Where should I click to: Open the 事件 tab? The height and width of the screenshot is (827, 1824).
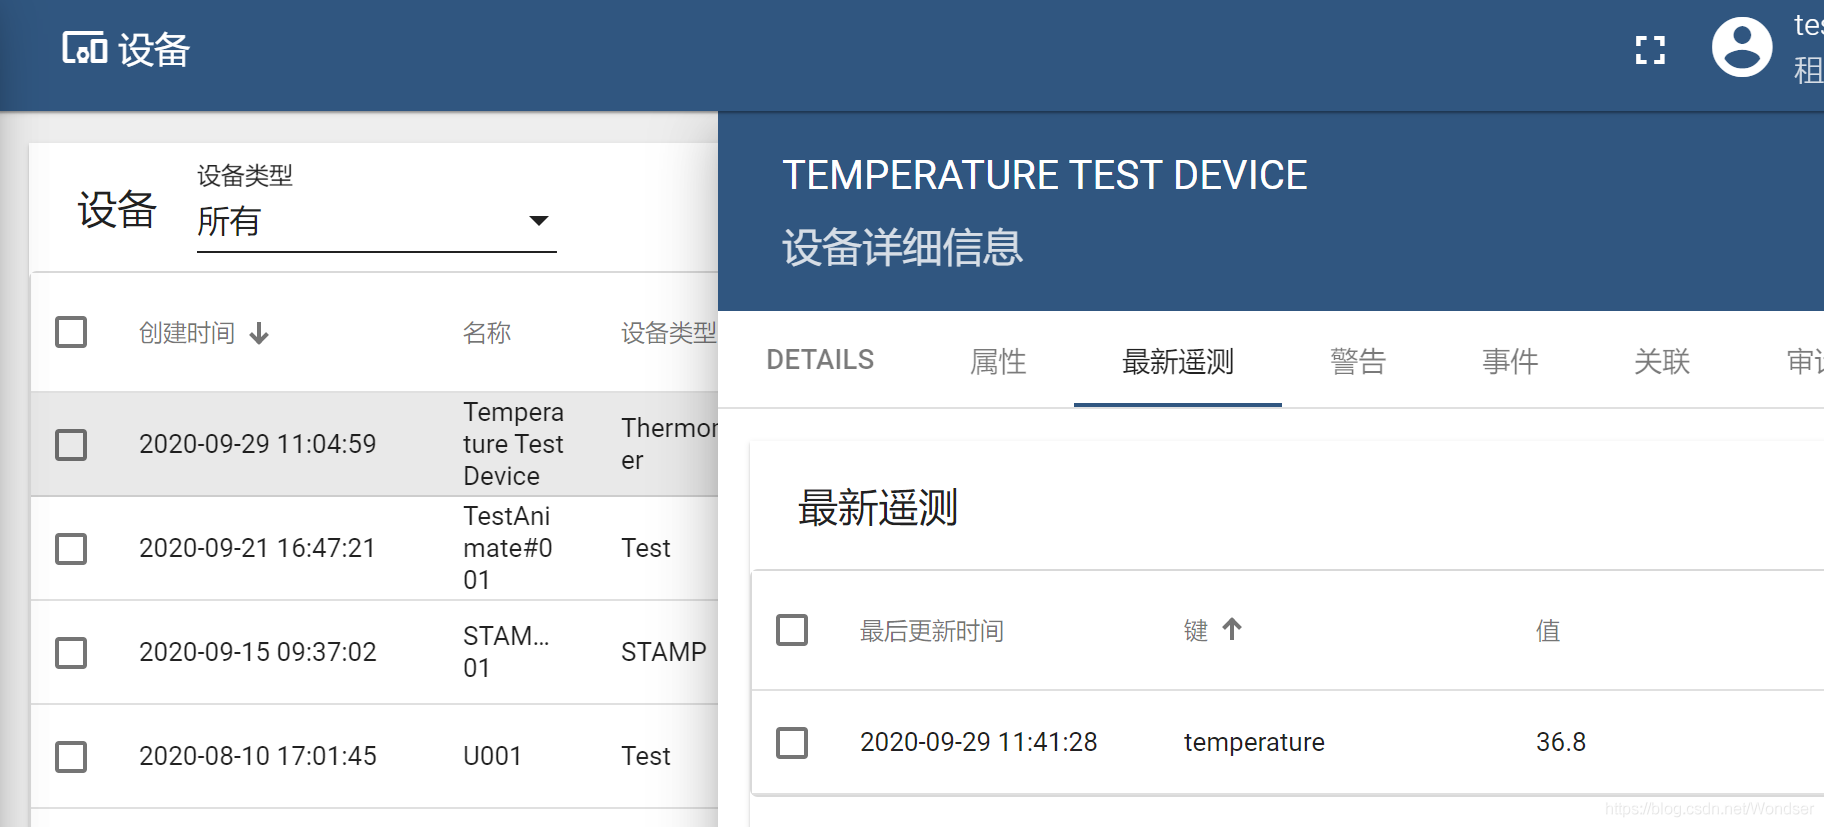tap(1510, 360)
